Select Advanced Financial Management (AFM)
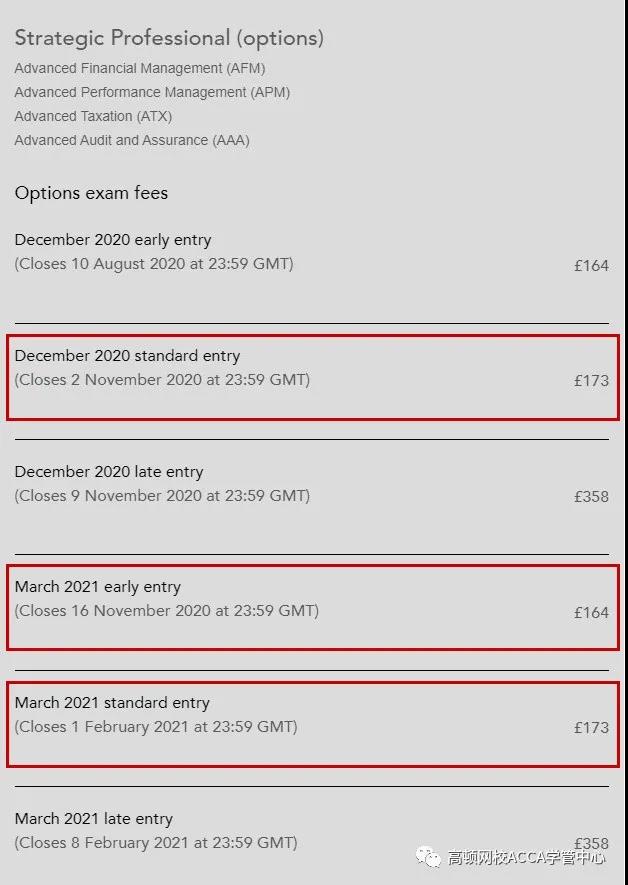 [x=140, y=68]
